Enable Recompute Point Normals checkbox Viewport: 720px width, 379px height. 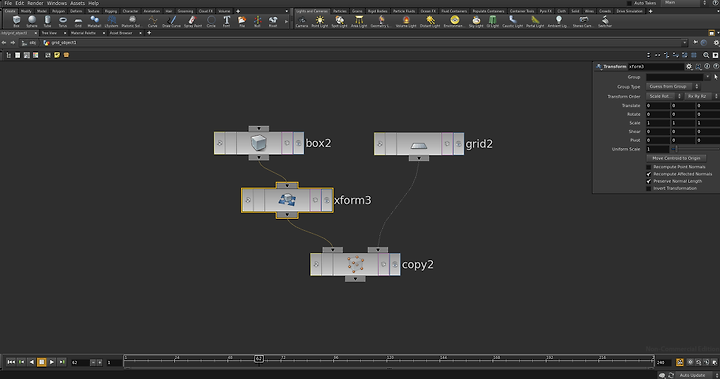pyautogui.click(x=649, y=167)
